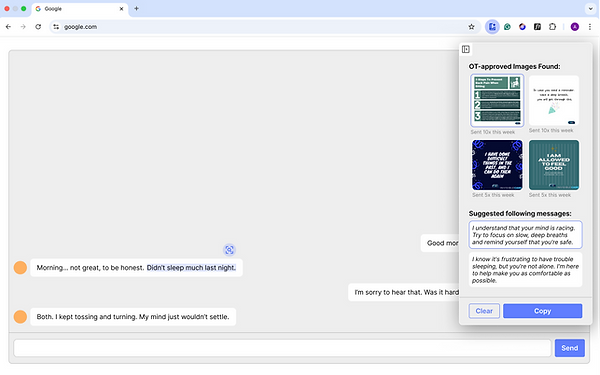
Task: Click the orange avatar beside 'Both. I kept tossing'
Action: 20,316
